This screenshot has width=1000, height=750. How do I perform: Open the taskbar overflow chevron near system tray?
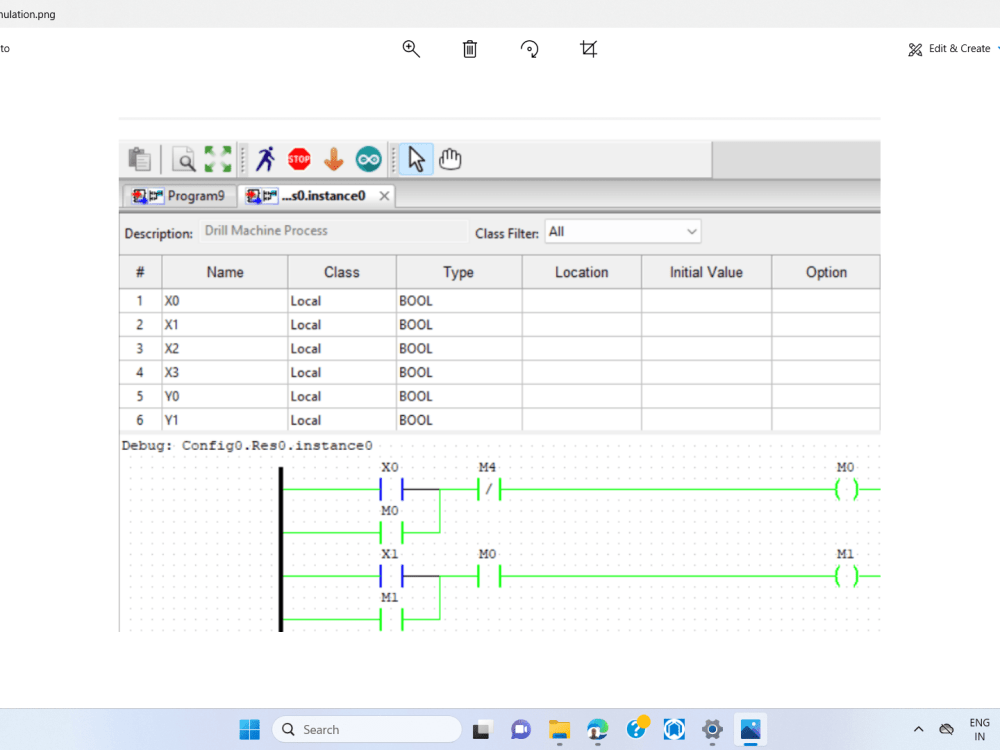tap(918, 729)
